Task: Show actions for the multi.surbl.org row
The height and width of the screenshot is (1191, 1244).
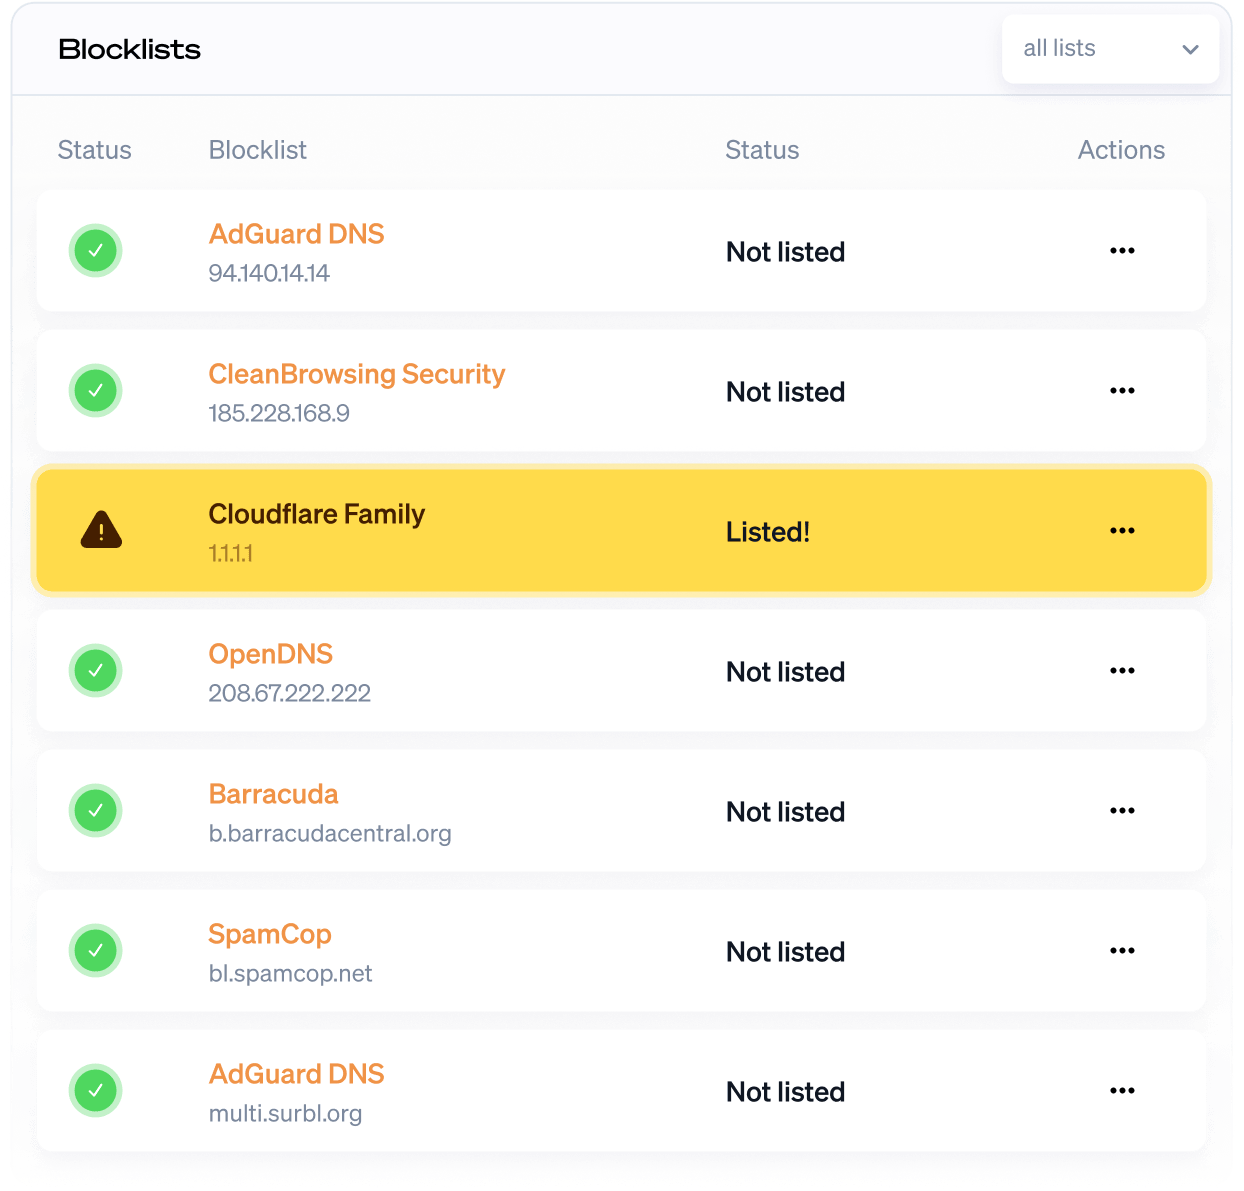Action: pyautogui.click(x=1122, y=1091)
